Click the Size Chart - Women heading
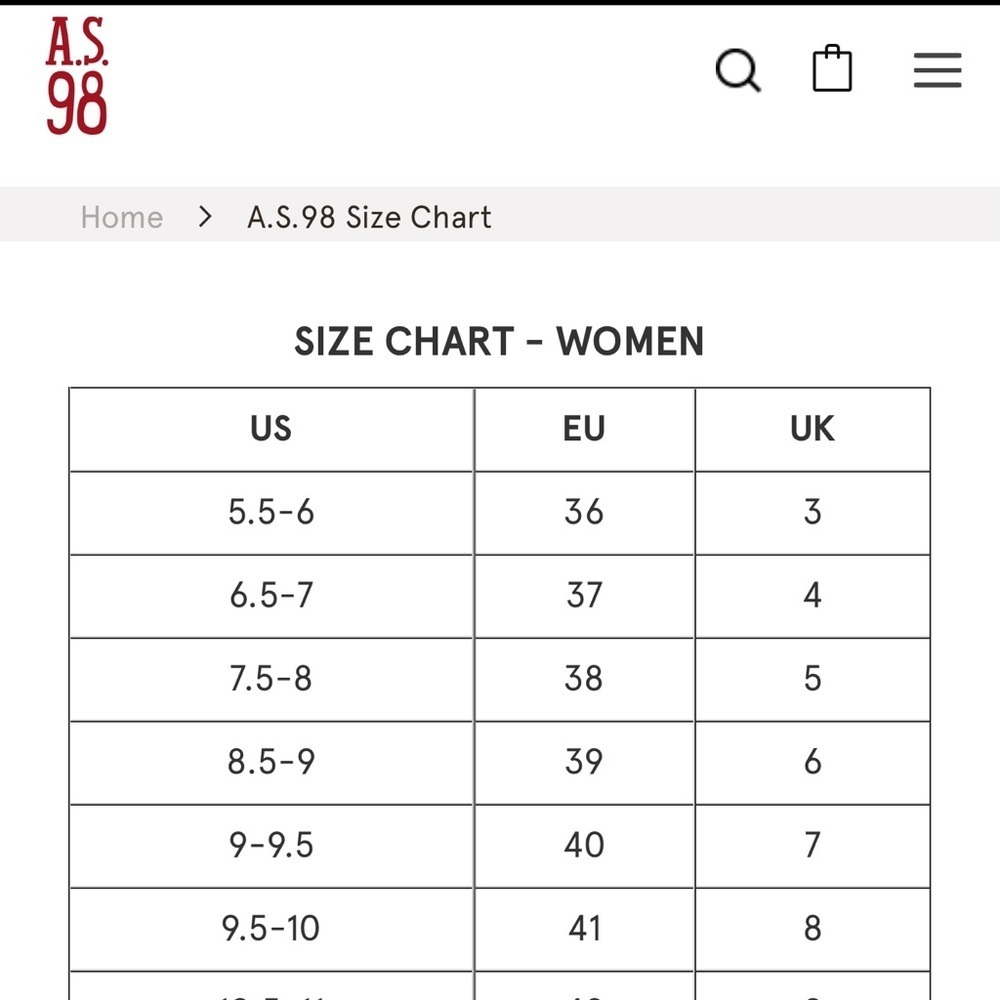This screenshot has width=1000, height=1000. (x=499, y=341)
